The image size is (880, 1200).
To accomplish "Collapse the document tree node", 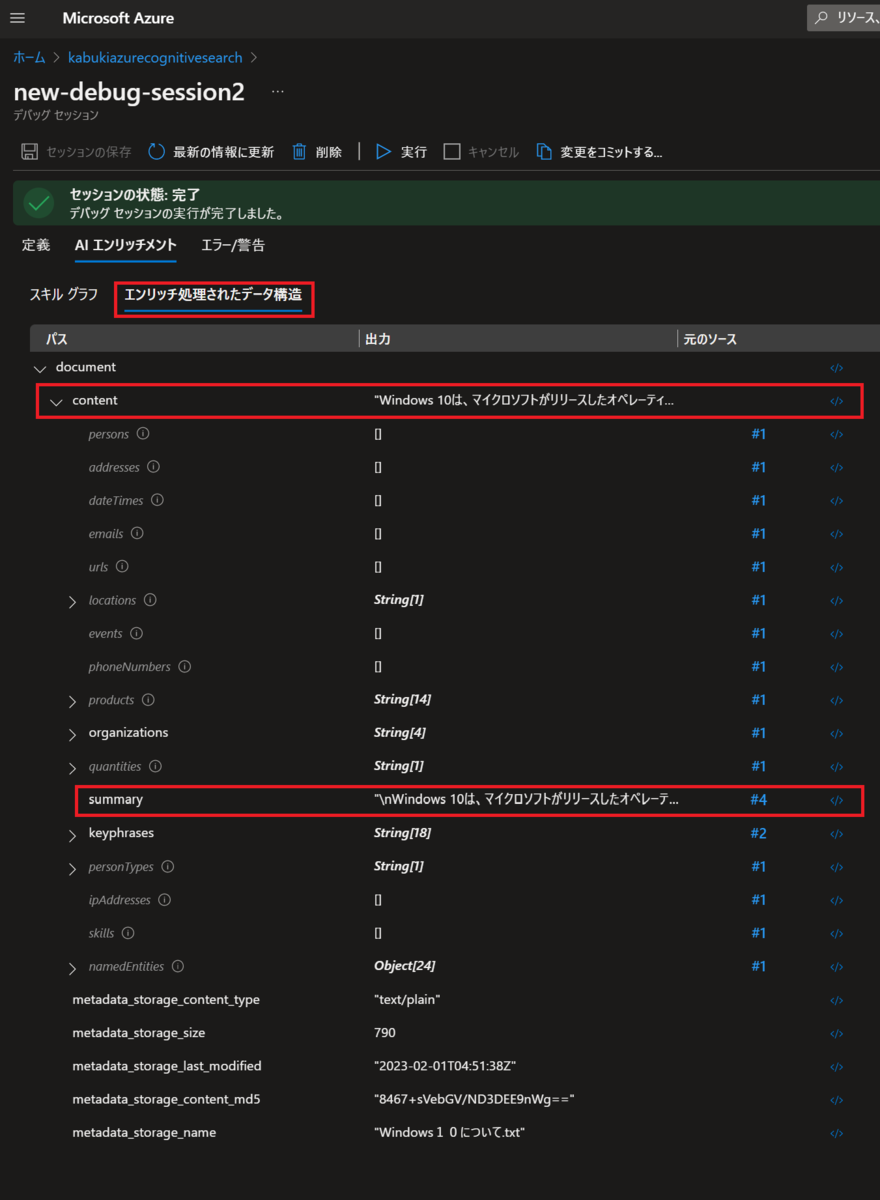I will coord(39,367).
